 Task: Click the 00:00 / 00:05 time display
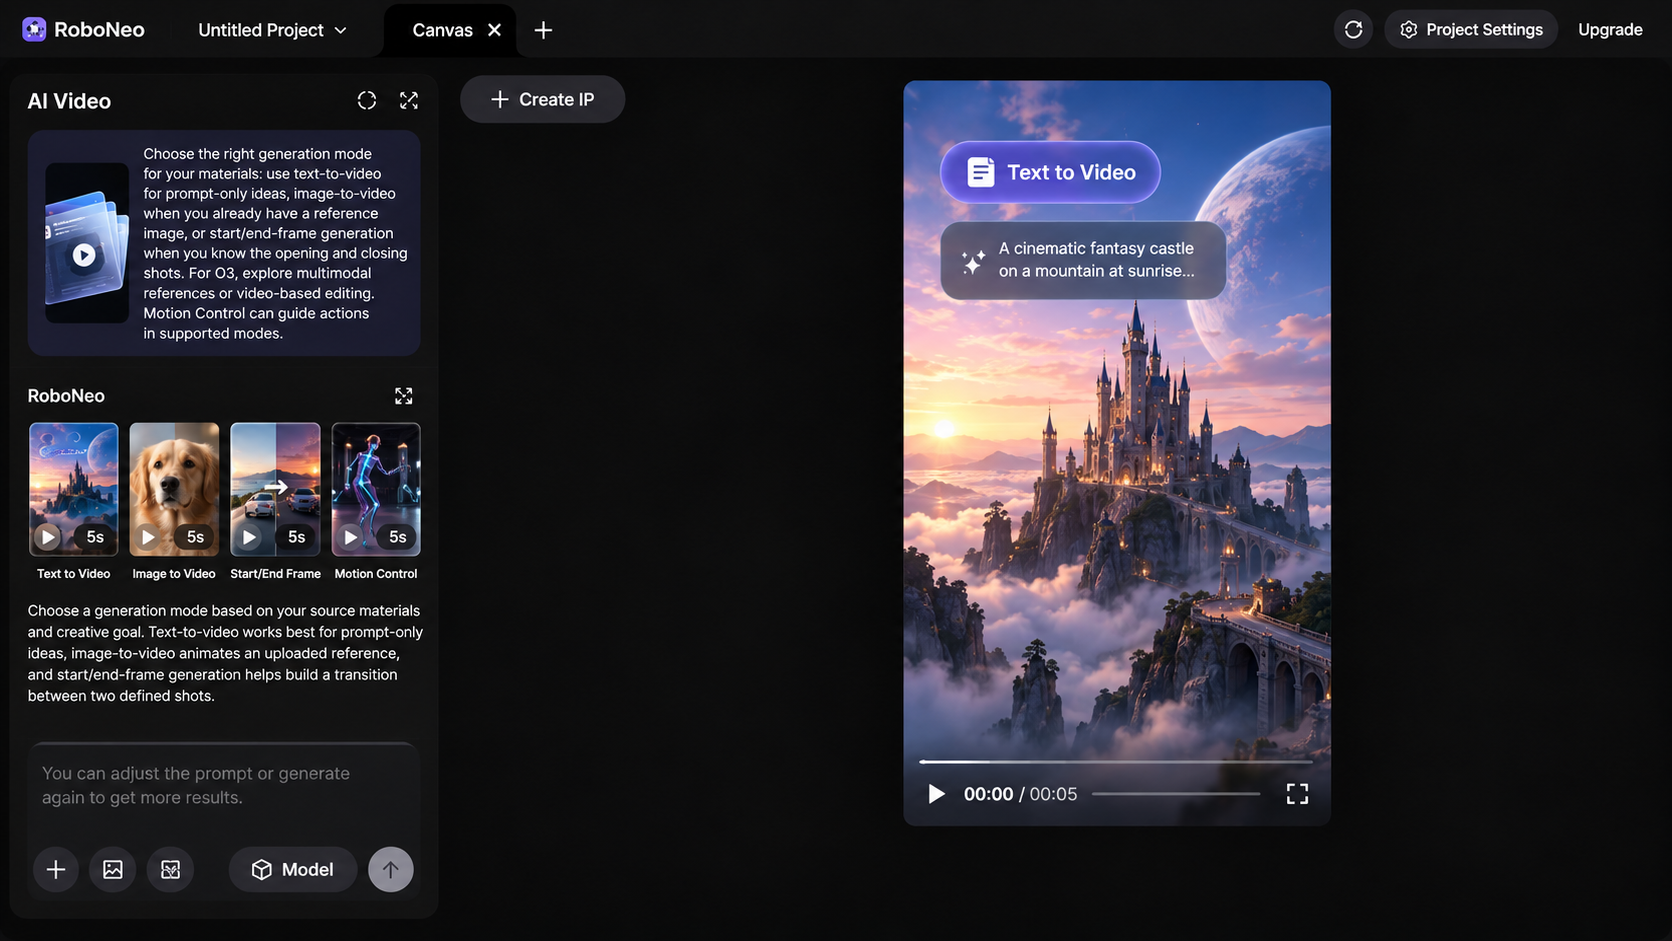click(1020, 794)
